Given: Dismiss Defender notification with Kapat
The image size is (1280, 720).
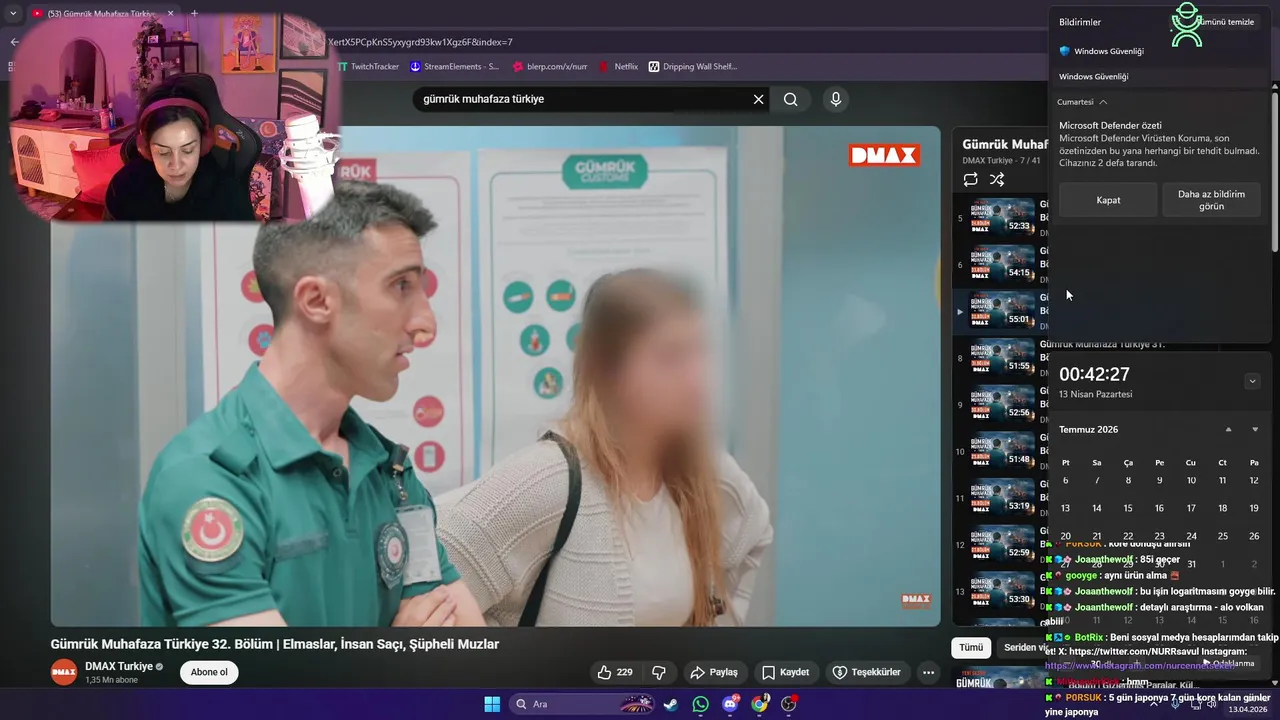Looking at the screenshot, I should (x=1108, y=200).
